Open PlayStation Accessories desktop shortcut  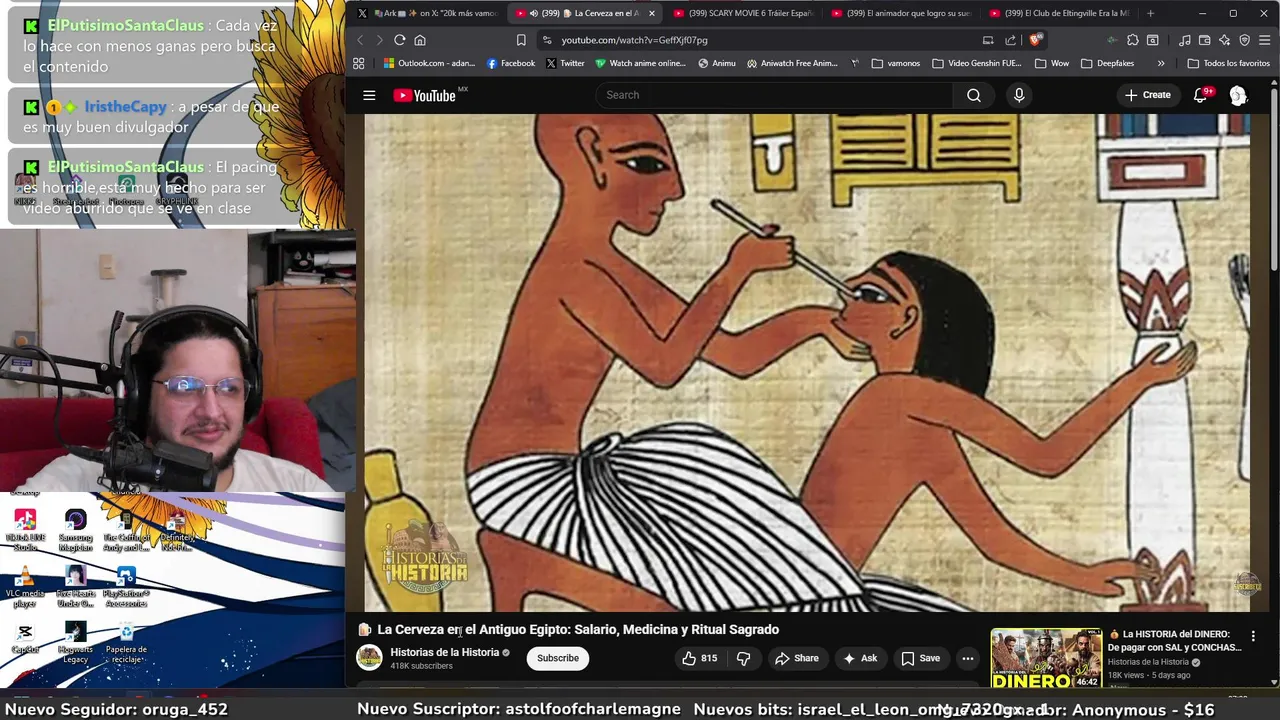click(126, 588)
